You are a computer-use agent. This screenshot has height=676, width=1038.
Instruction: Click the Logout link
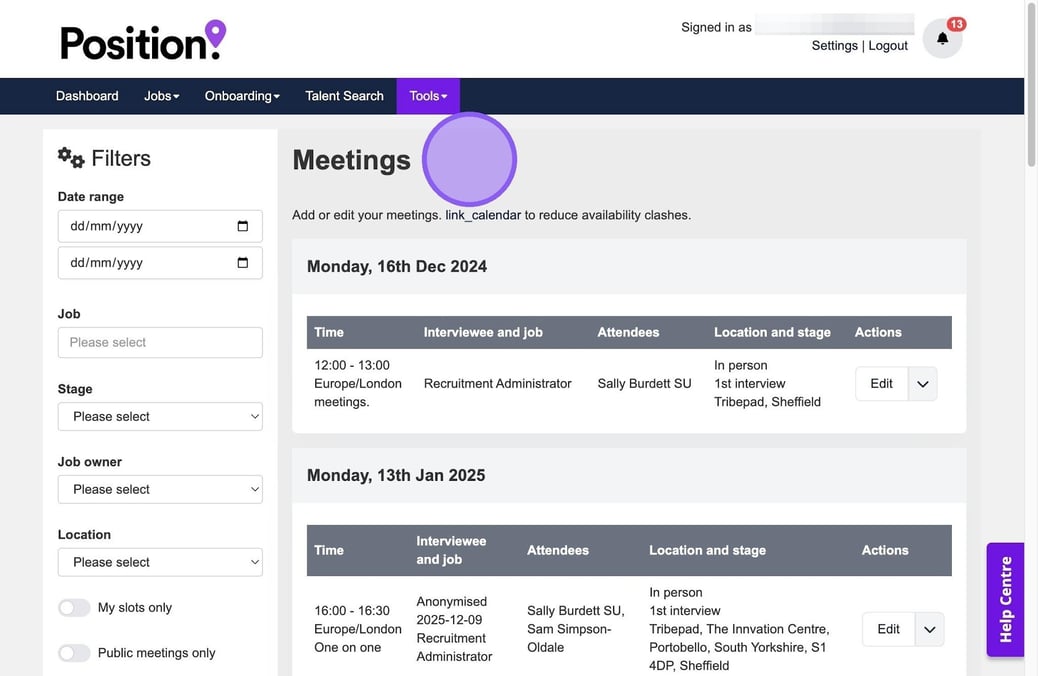click(x=888, y=46)
